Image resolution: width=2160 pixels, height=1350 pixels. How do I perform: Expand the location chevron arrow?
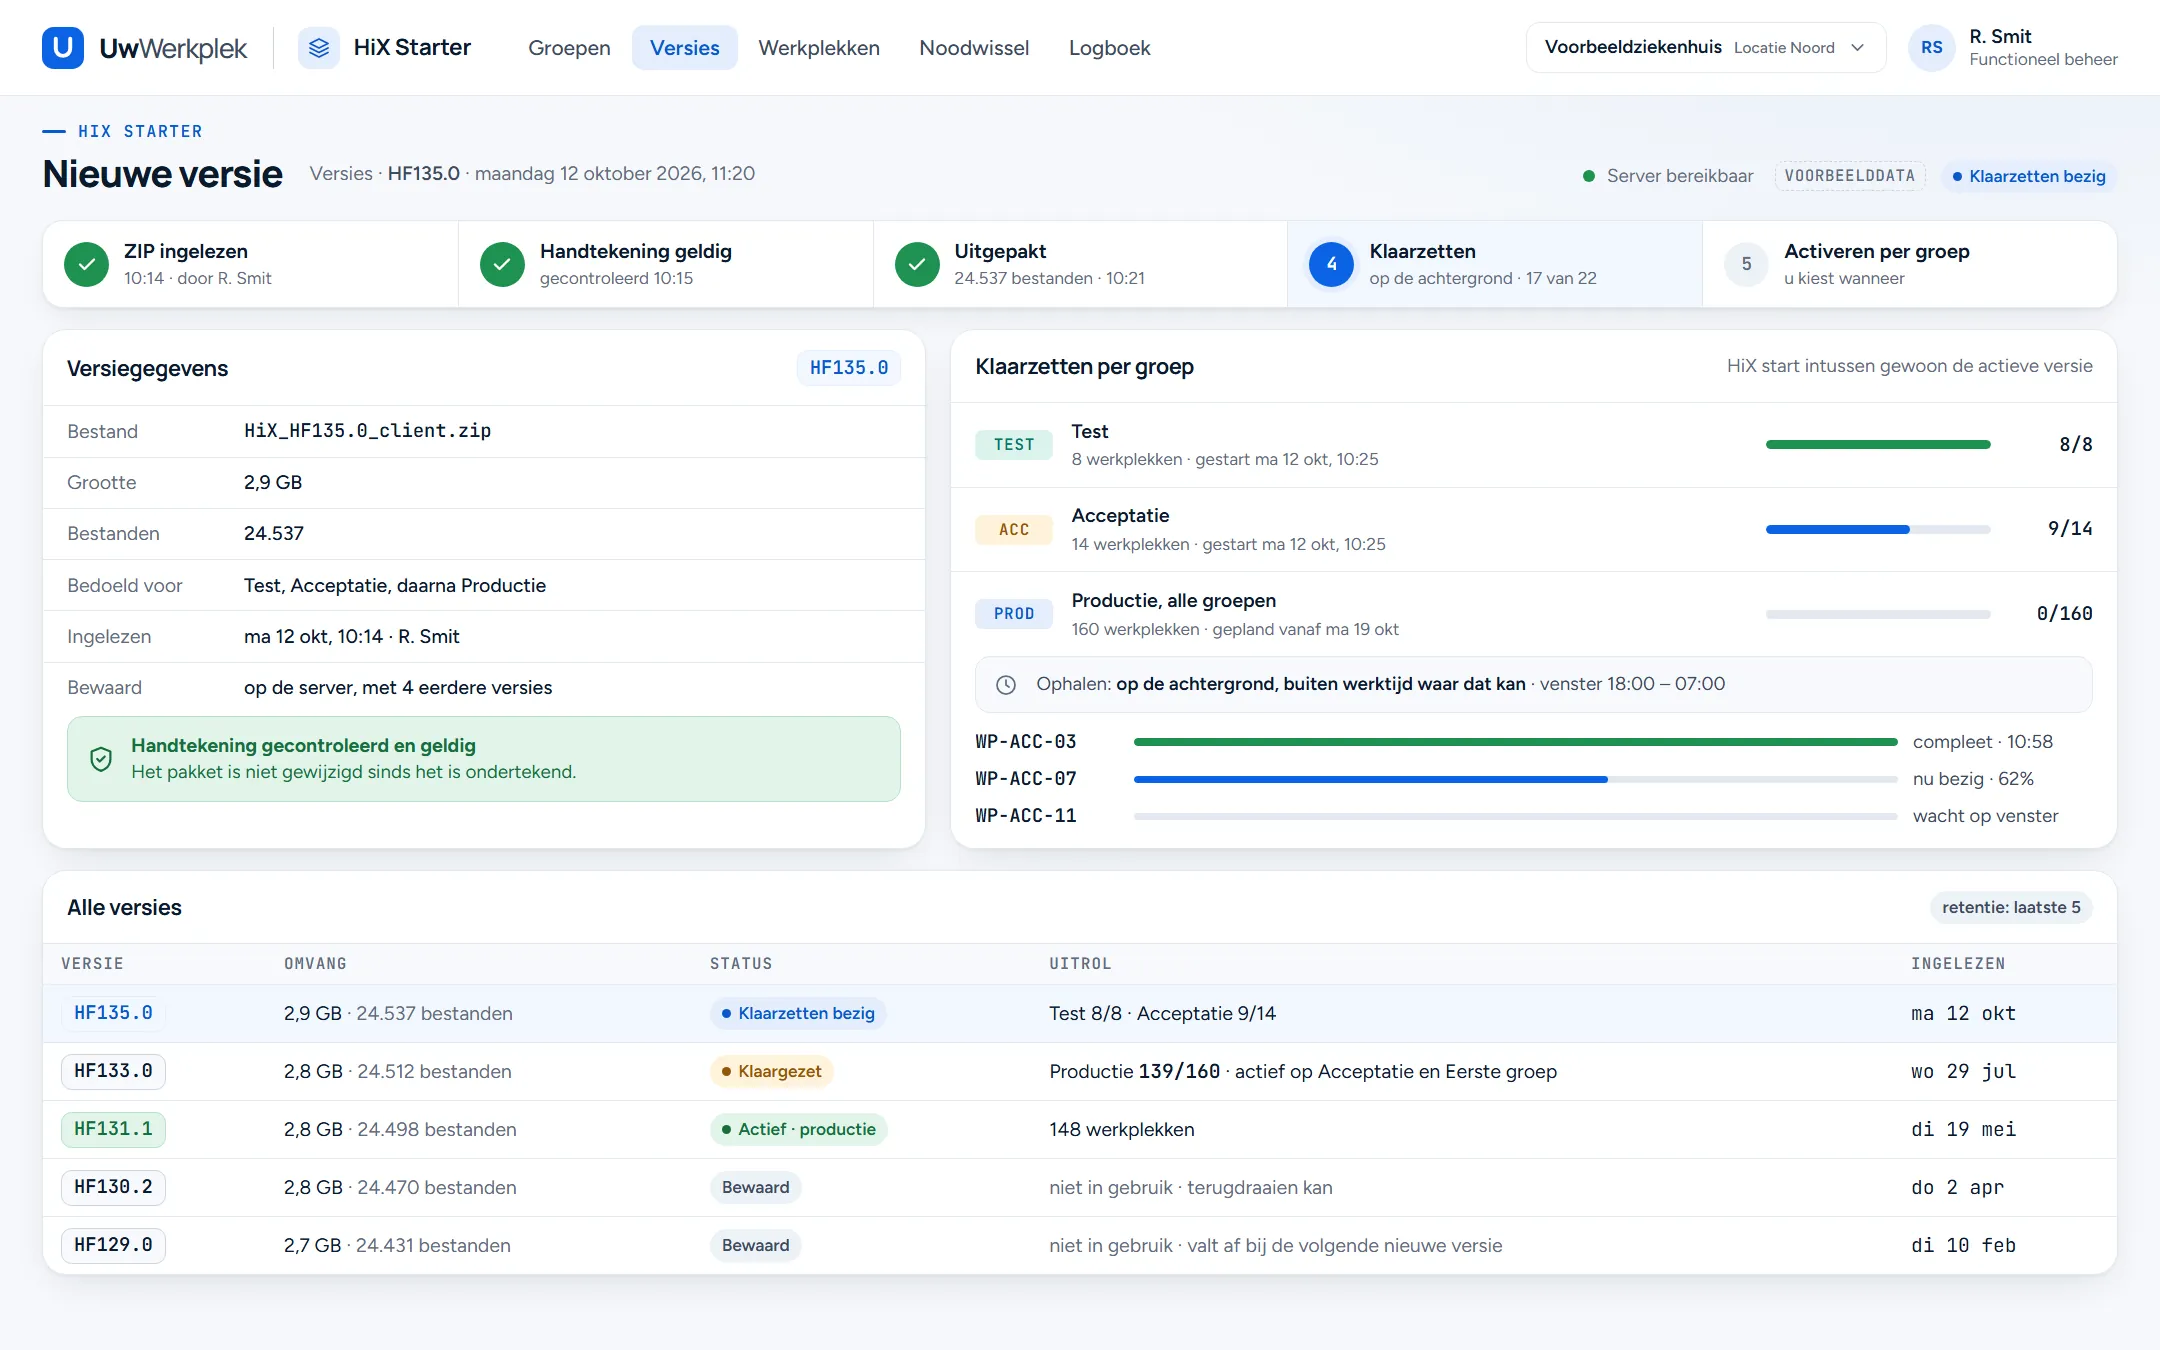(1857, 48)
